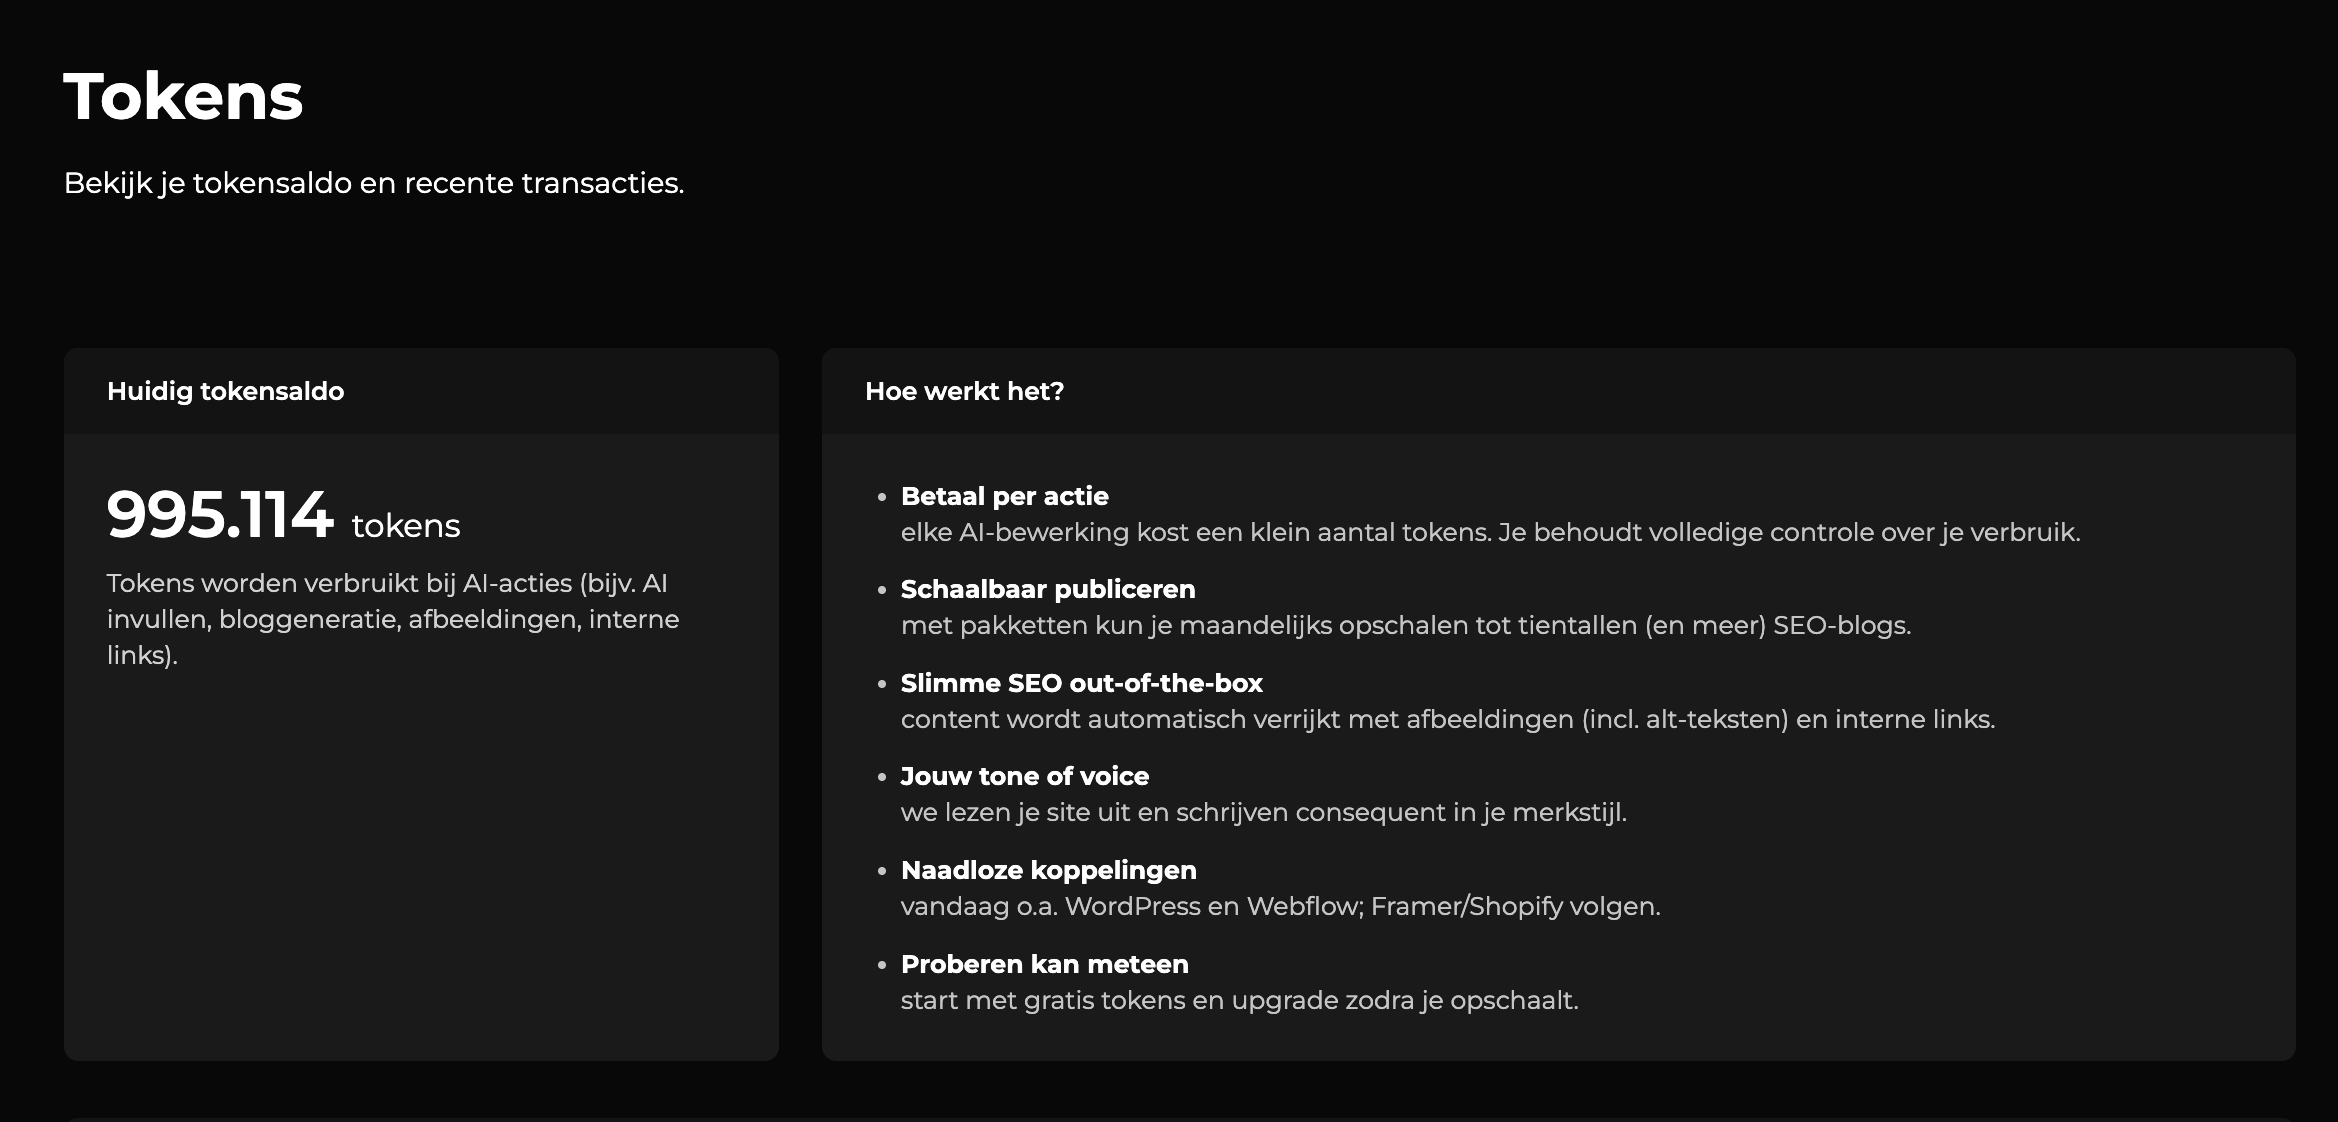Click the text about 'maandelijks opschalen' with pakketten
Viewport: 2338px width, 1122px height.
click(1405, 626)
